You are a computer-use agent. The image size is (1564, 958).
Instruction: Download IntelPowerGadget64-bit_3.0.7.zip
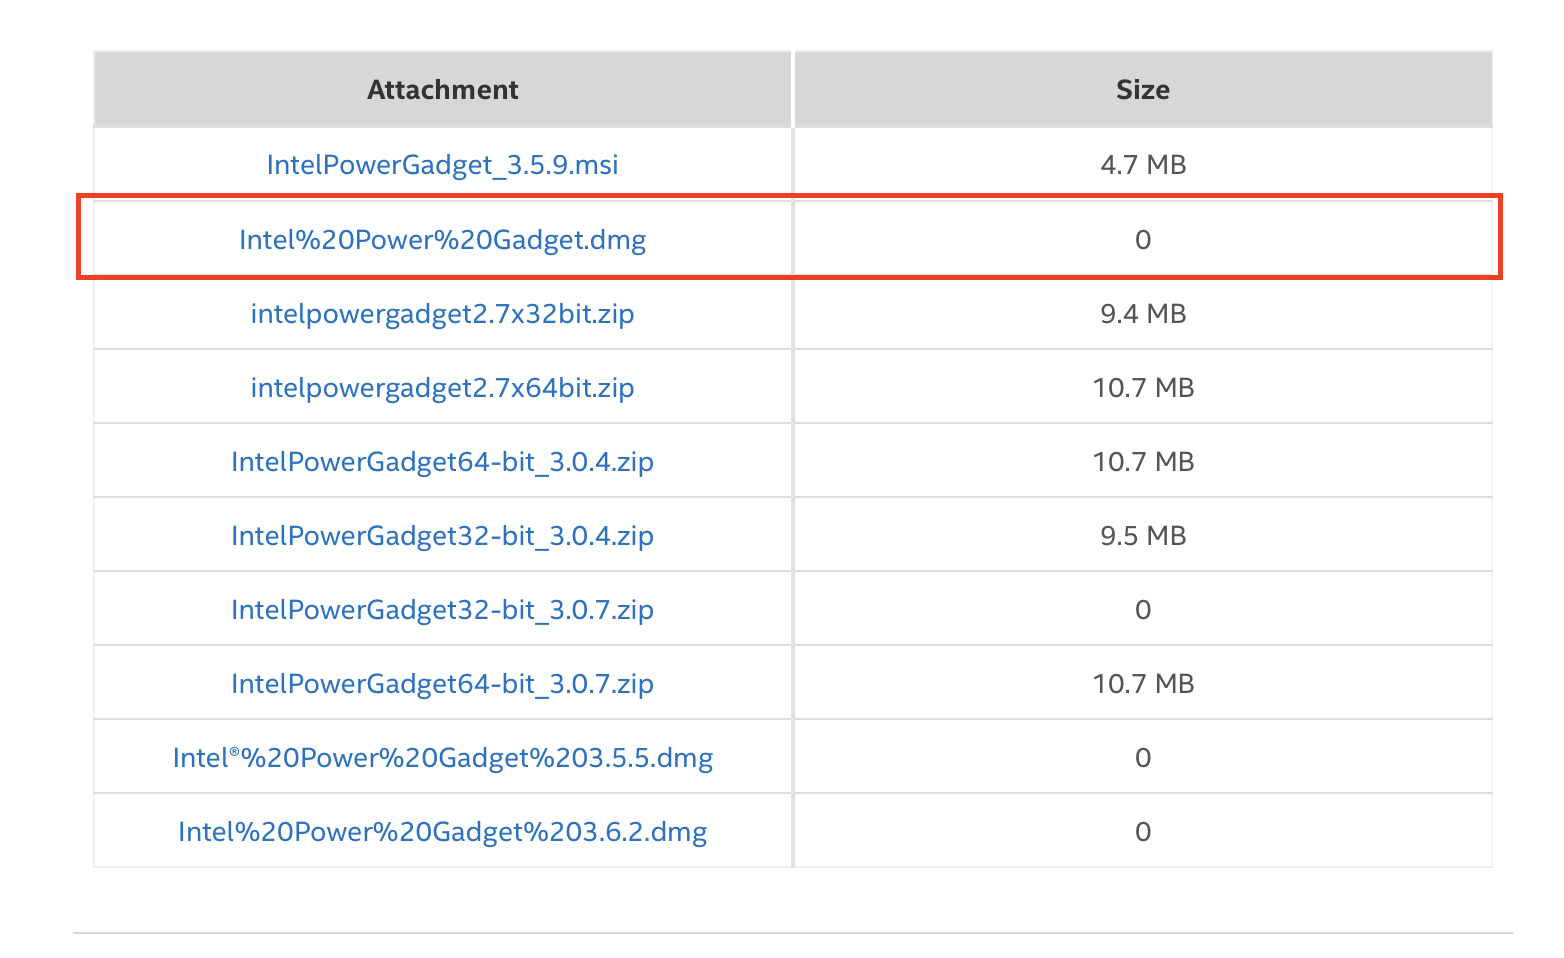442,684
